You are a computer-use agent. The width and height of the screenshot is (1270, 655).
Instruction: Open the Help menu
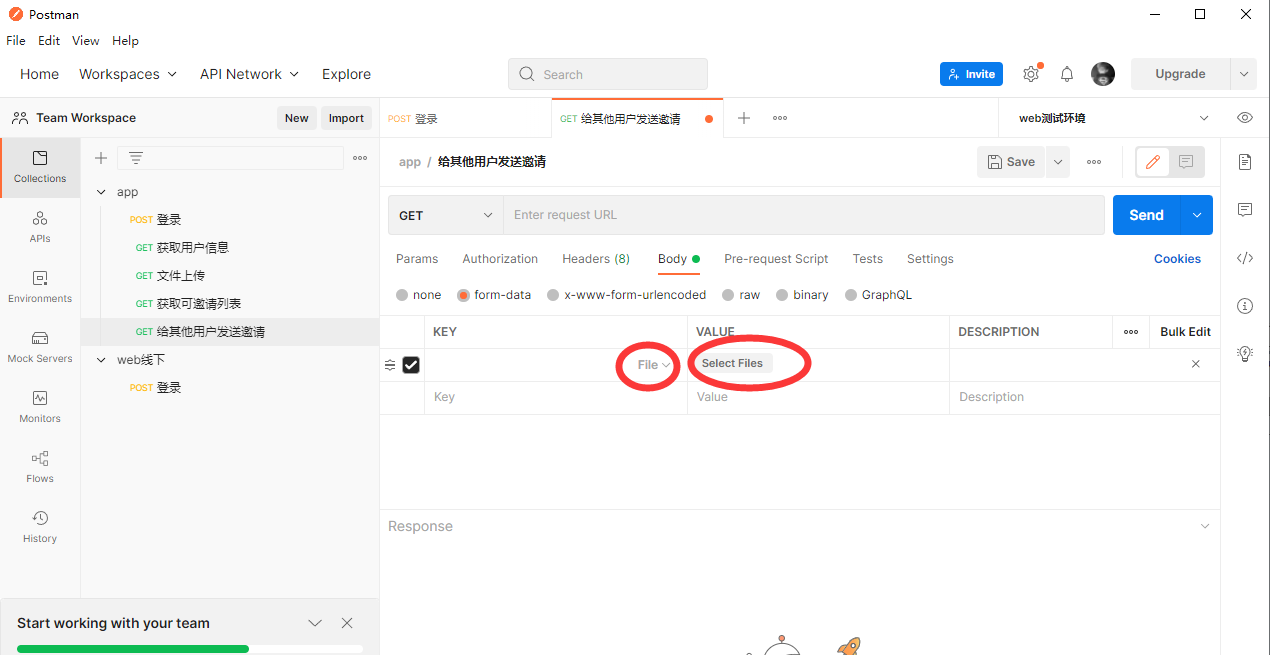click(125, 41)
